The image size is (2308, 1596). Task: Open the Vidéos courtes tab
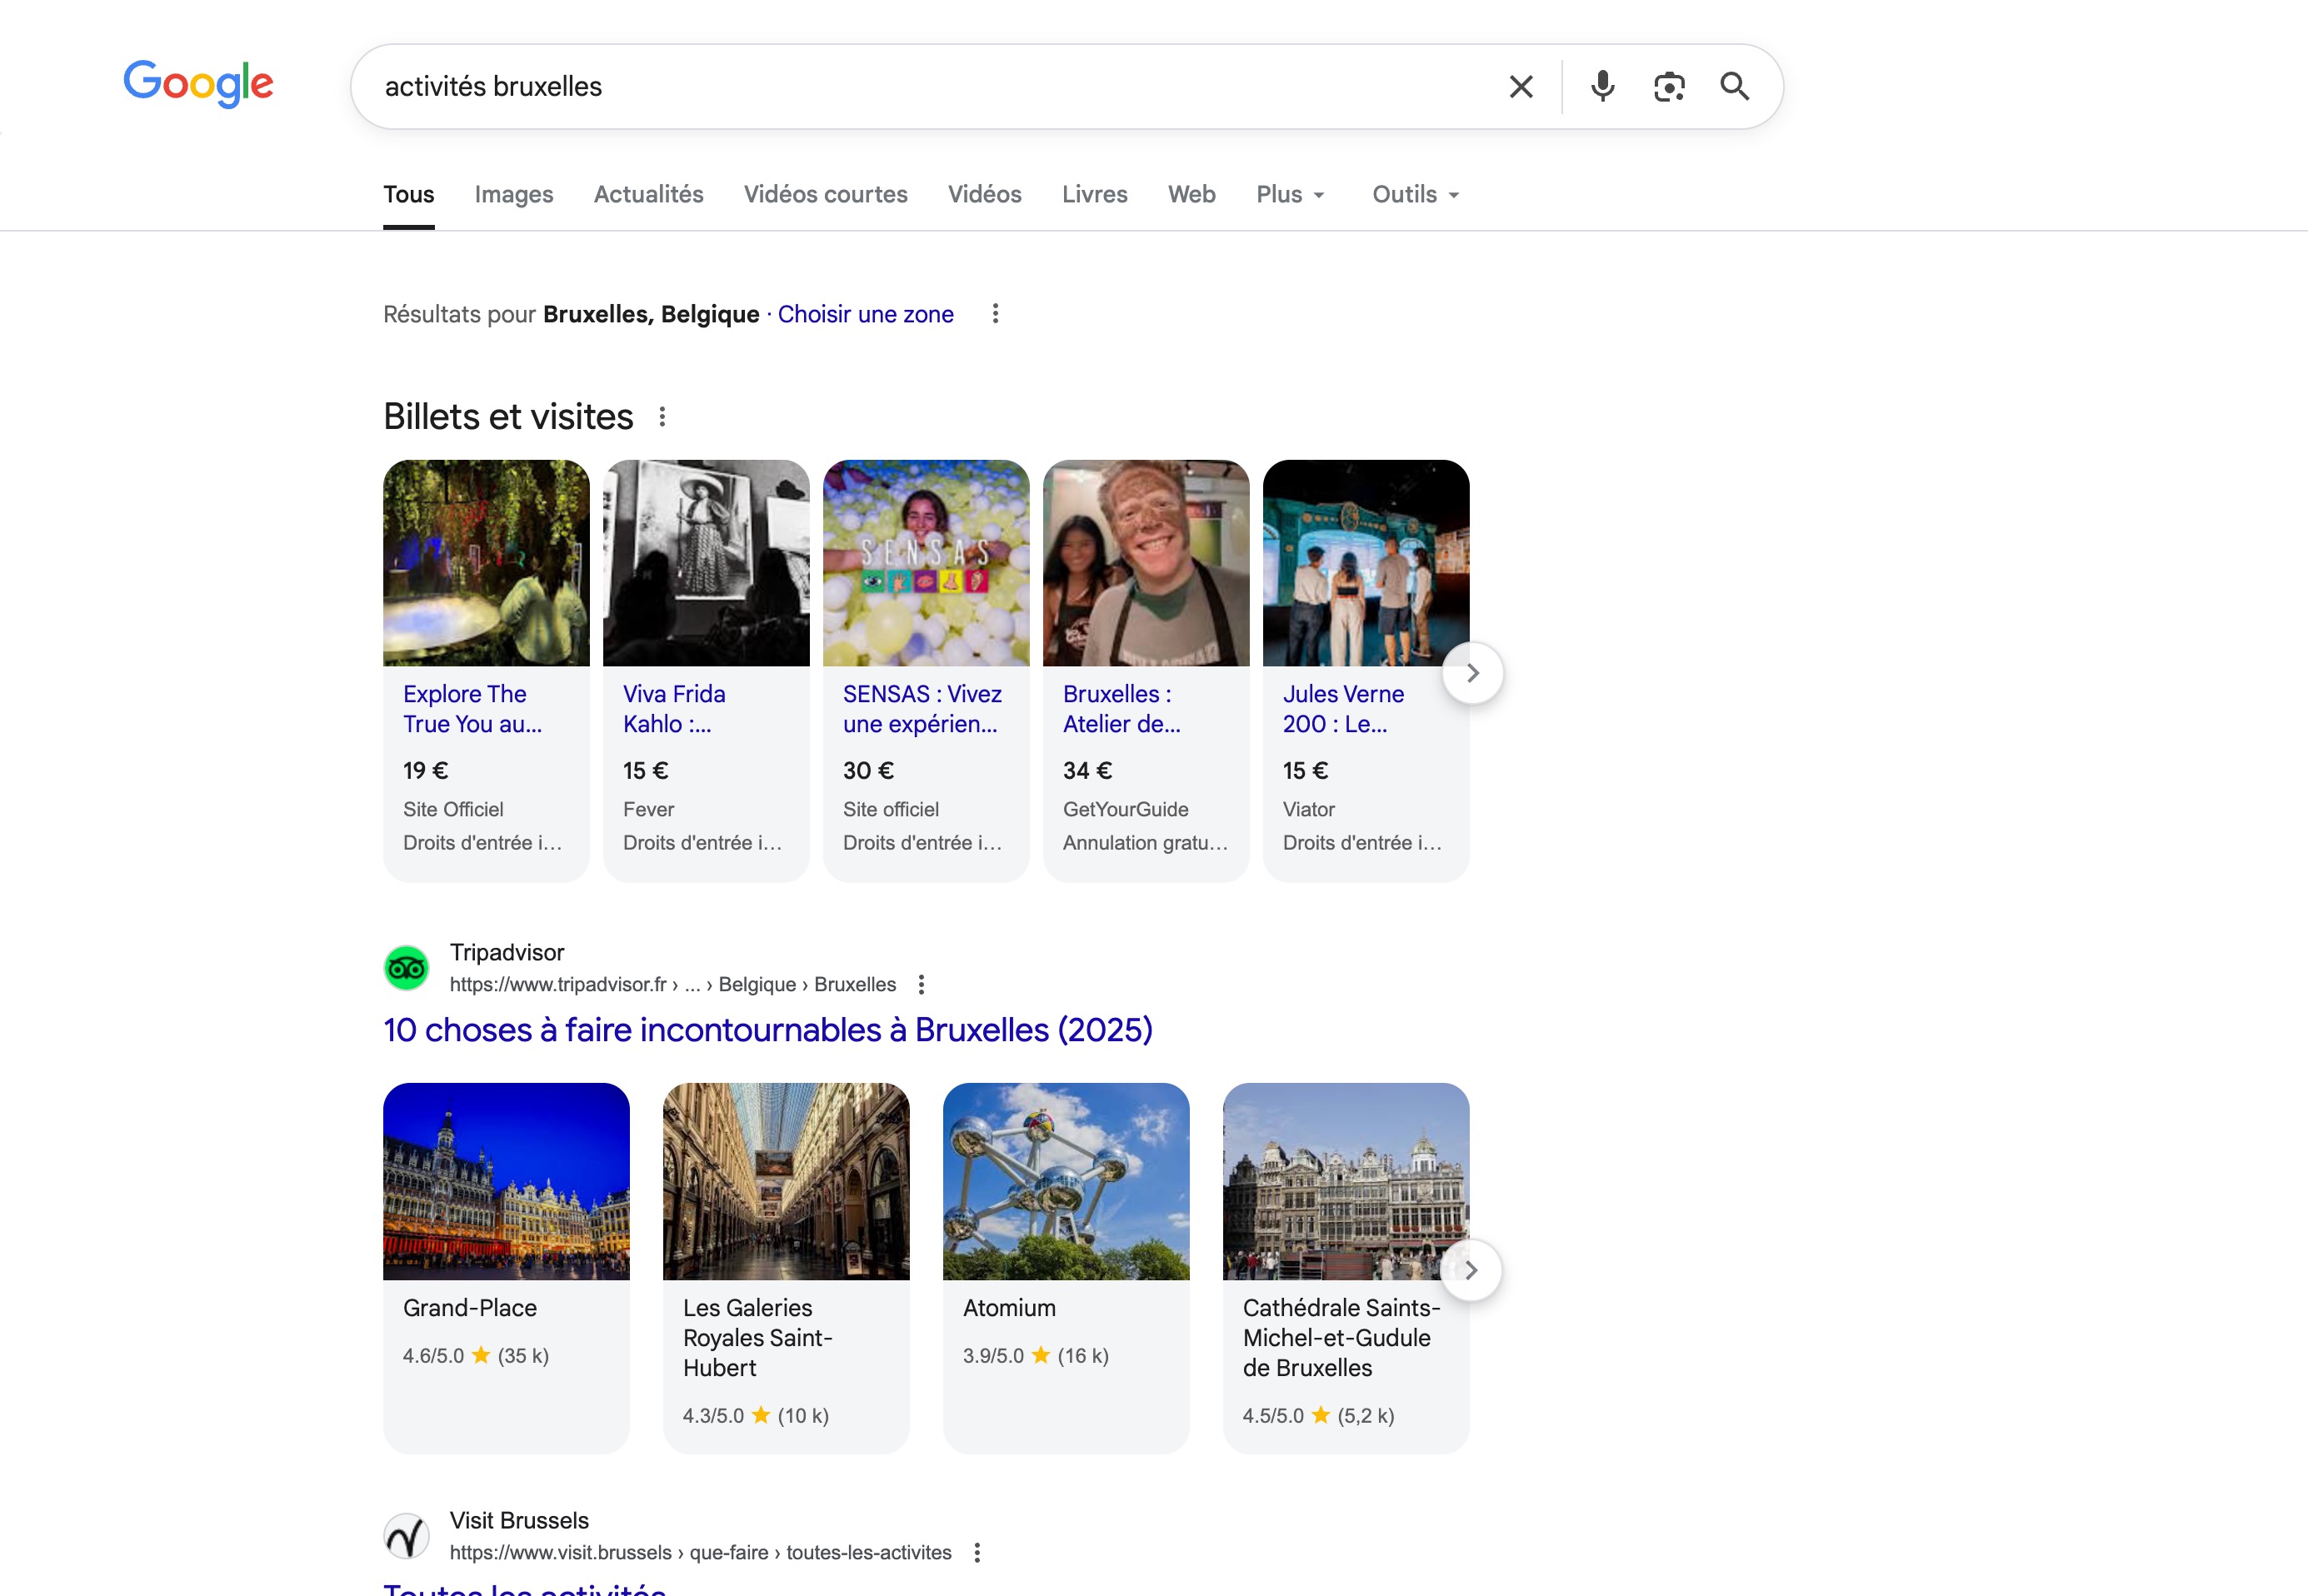[x=825, y=195]
